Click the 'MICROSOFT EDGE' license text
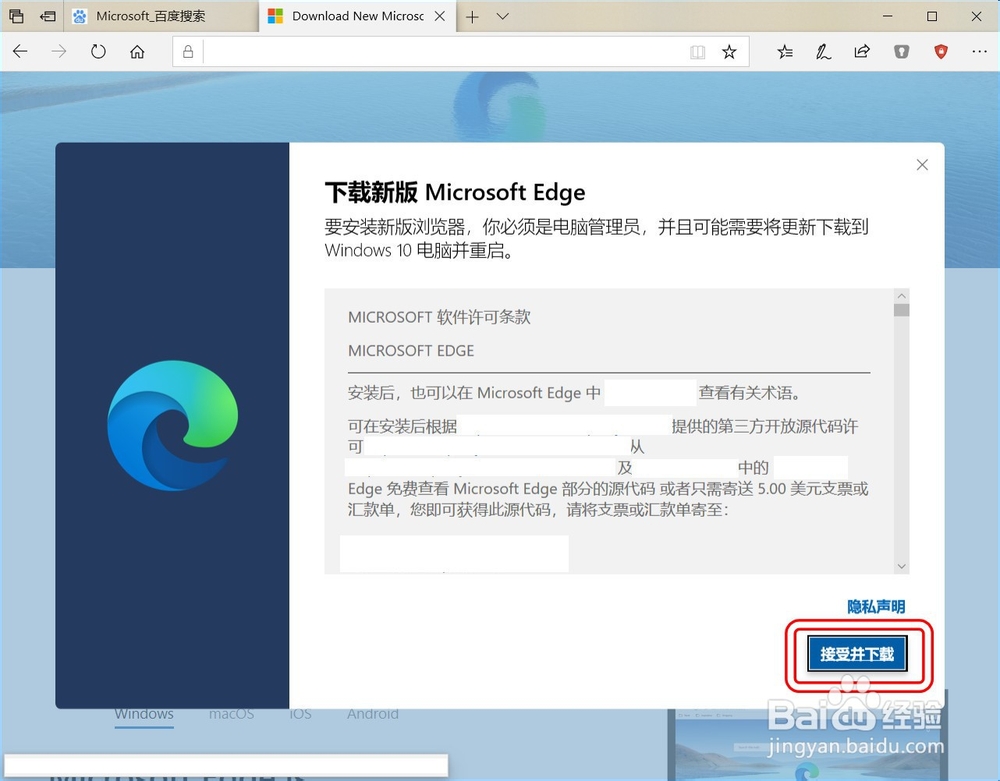This screenshot has height=781, width=1000. point(411,351)
